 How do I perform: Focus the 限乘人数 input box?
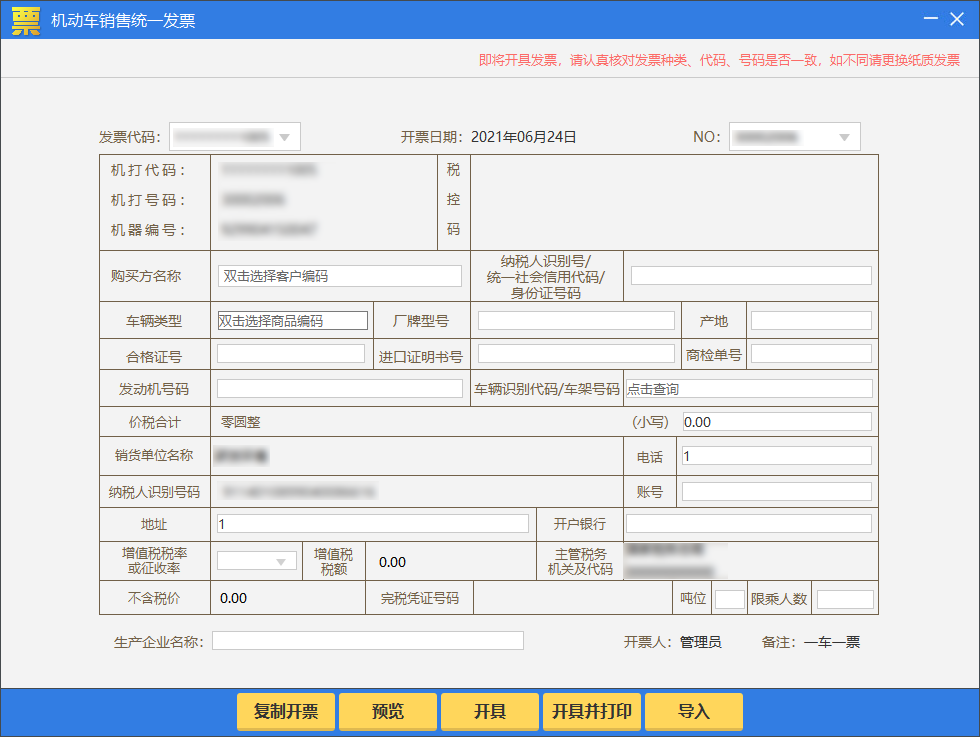point(845,599)
